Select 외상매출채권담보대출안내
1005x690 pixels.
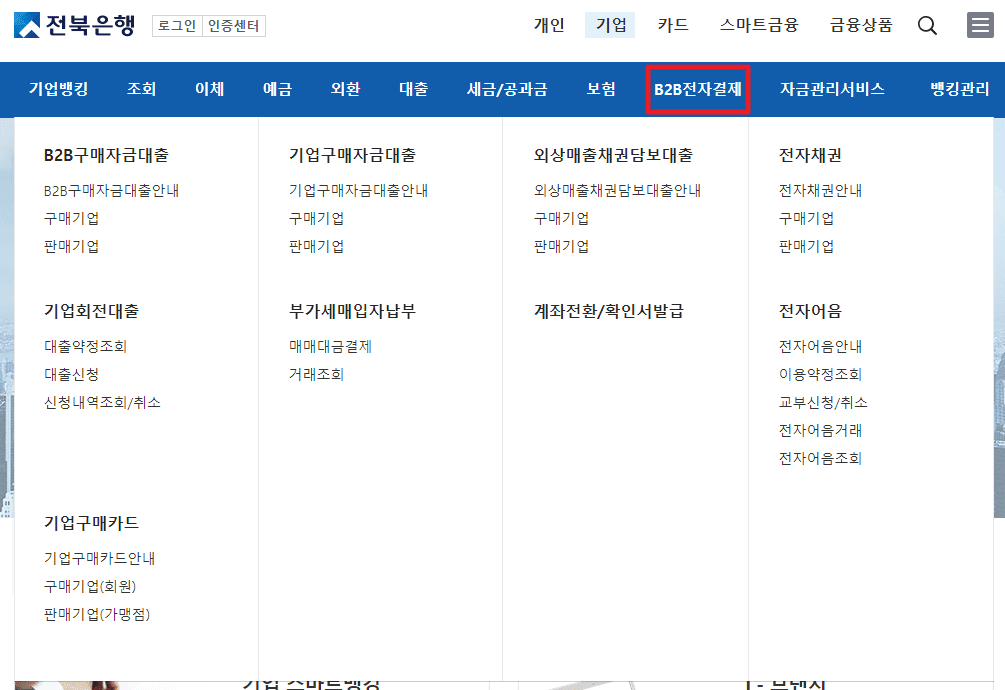[x=616, y=190]
